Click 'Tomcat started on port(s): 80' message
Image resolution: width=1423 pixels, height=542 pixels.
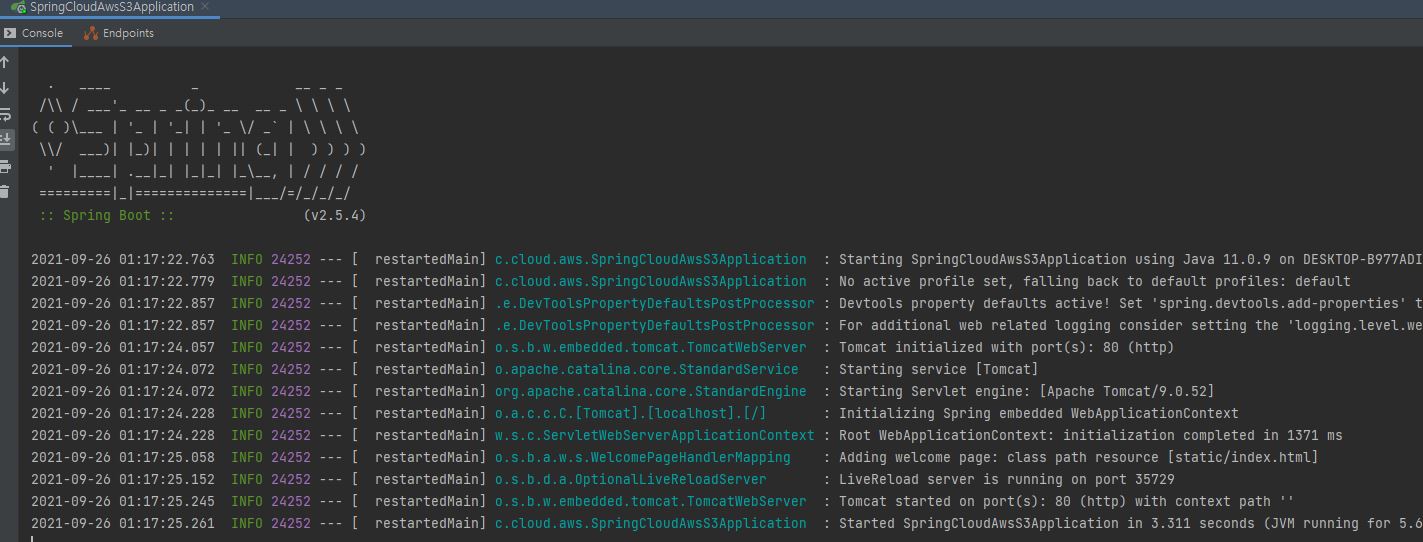1066,501
